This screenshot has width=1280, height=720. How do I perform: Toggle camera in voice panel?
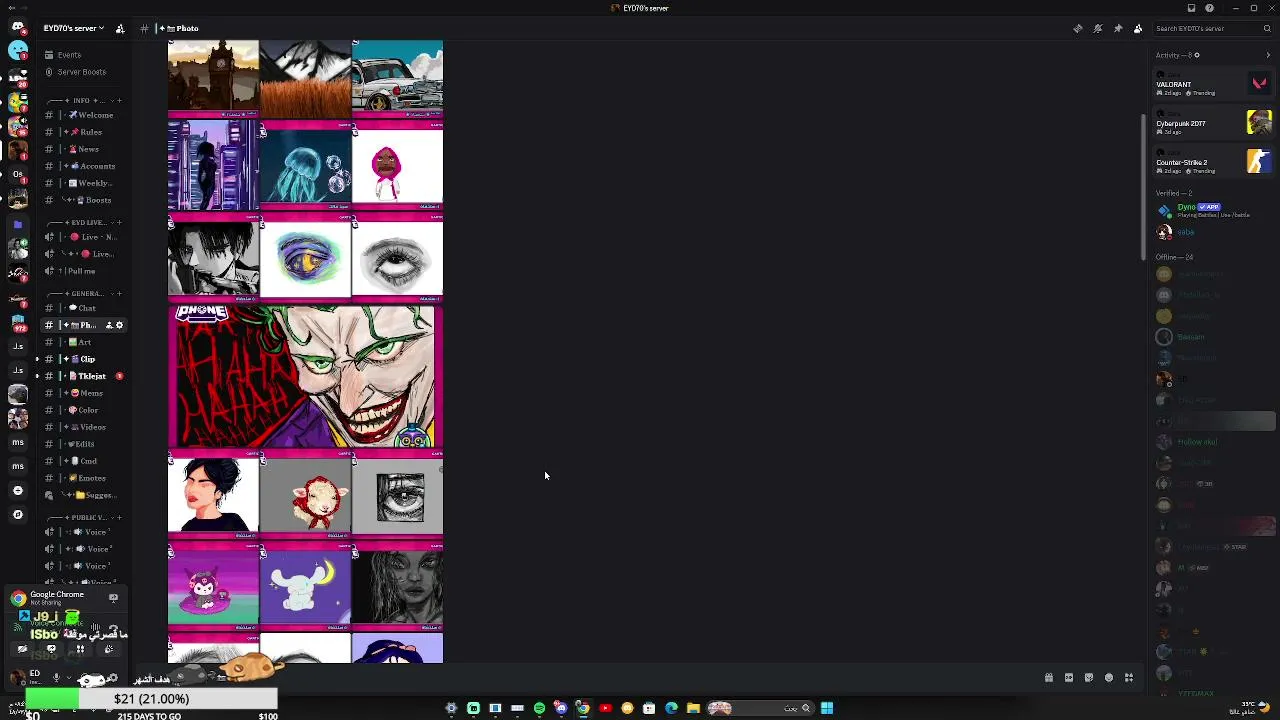22,649
